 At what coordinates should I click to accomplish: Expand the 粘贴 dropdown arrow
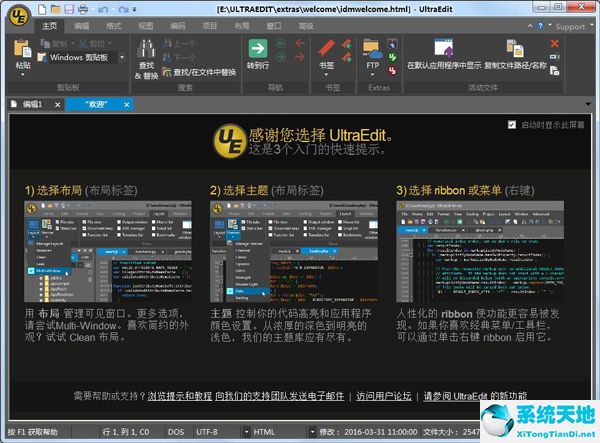pyautogui.click(x=23, y=75)
